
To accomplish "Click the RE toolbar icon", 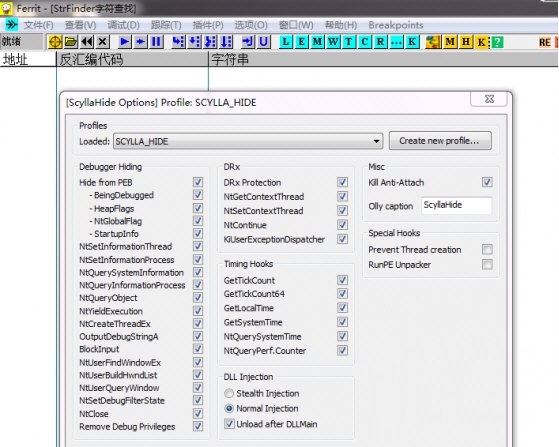I will (x=544, y=42).
